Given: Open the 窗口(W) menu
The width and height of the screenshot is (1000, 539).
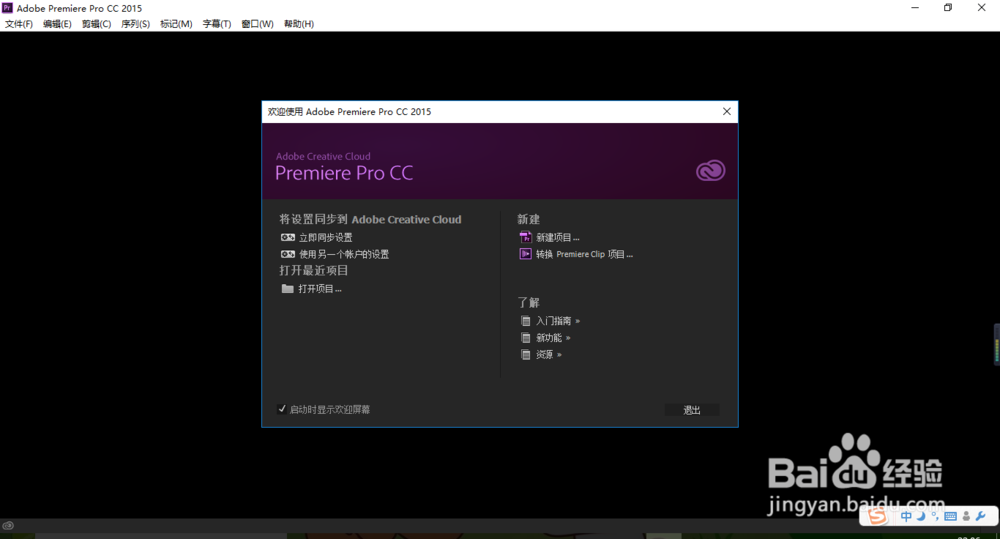Looking at the screenshot, I should tap(257, 24).
